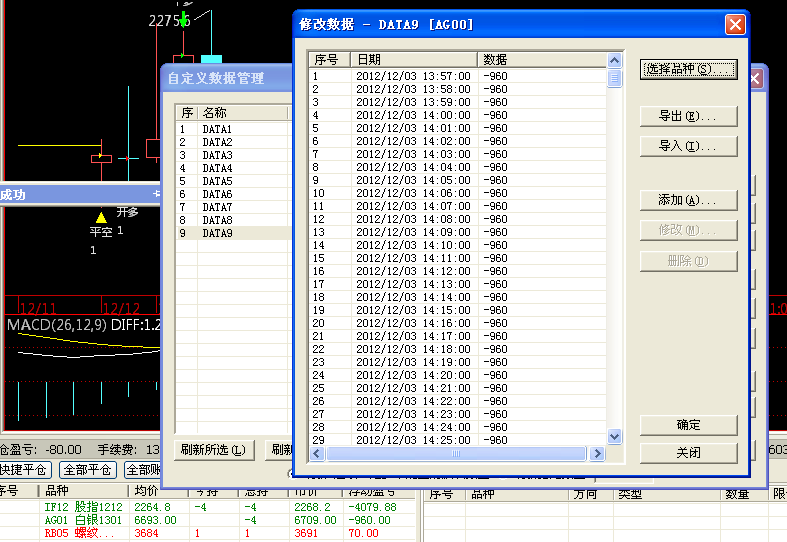Select DATA4 in custom data list

tap(233, 169)
